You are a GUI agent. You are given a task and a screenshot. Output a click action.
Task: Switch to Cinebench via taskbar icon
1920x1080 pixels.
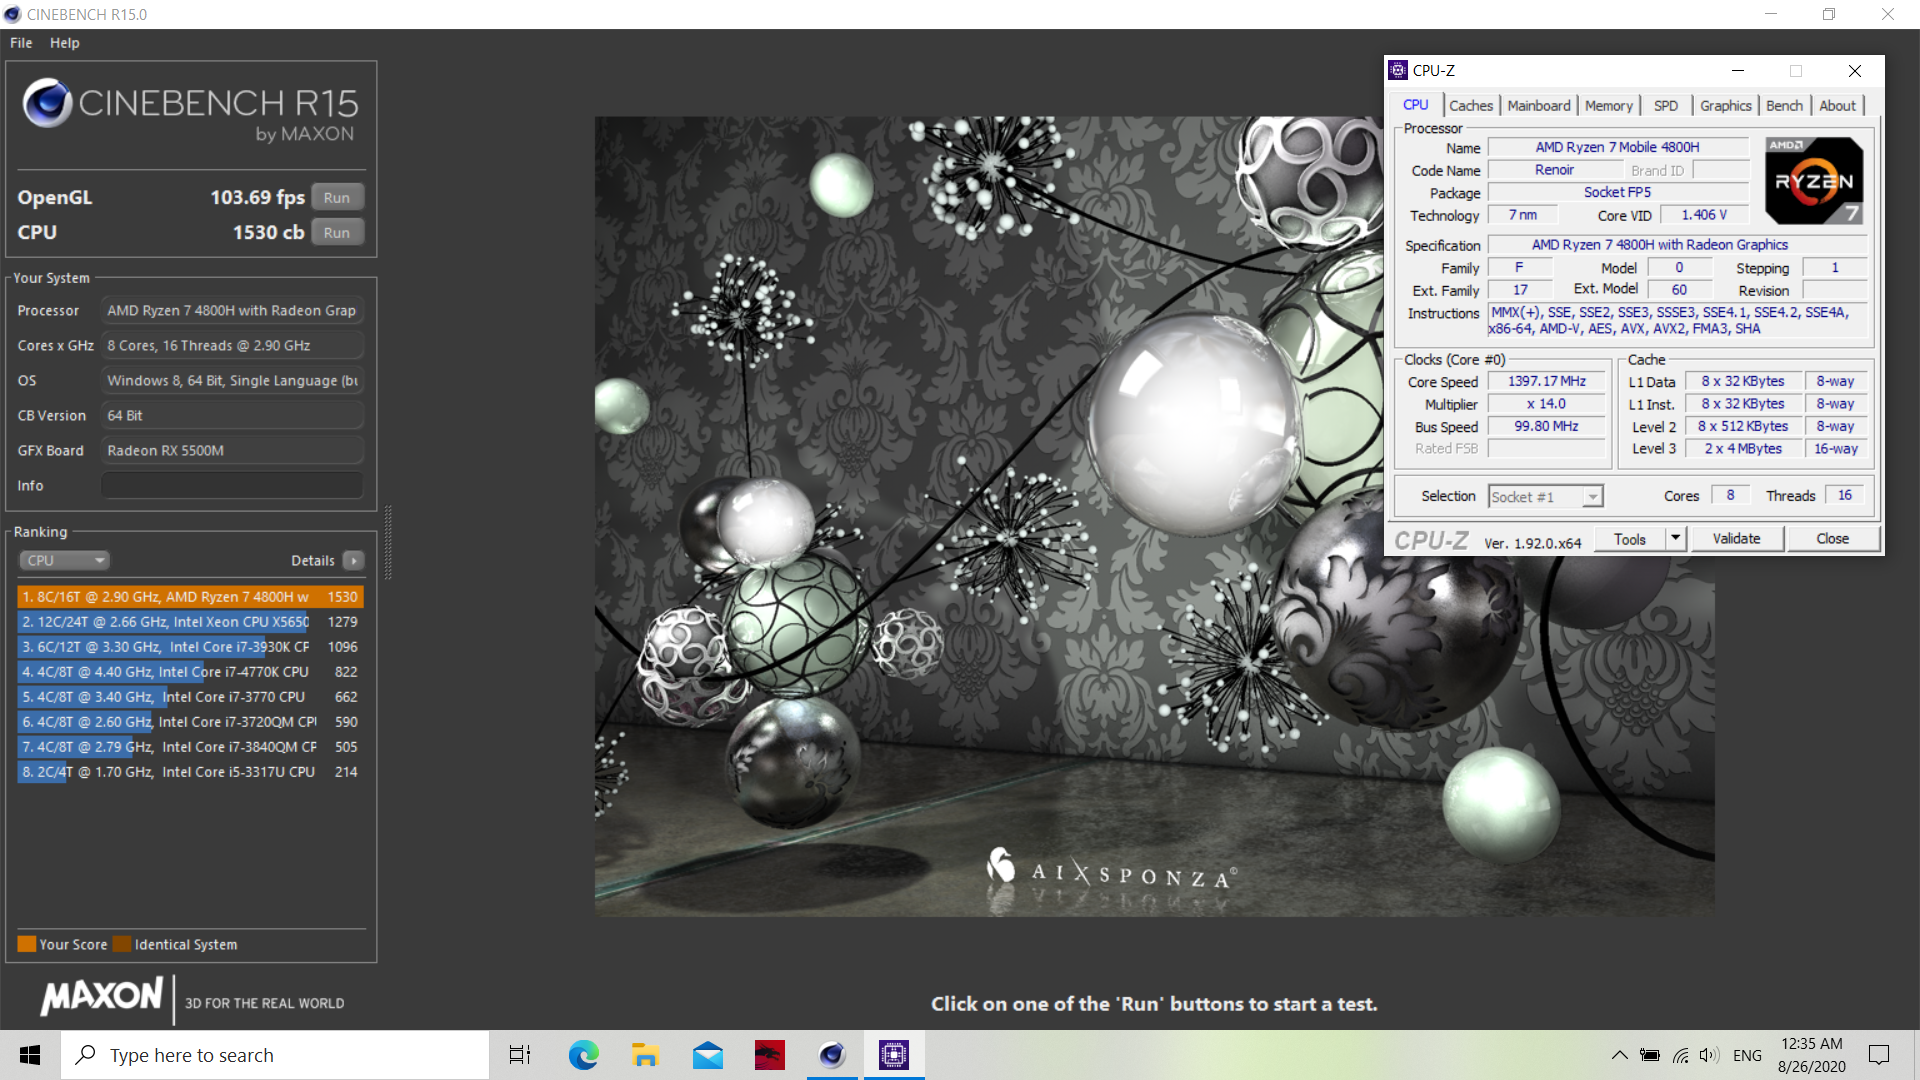click(x=832, y=1055)
